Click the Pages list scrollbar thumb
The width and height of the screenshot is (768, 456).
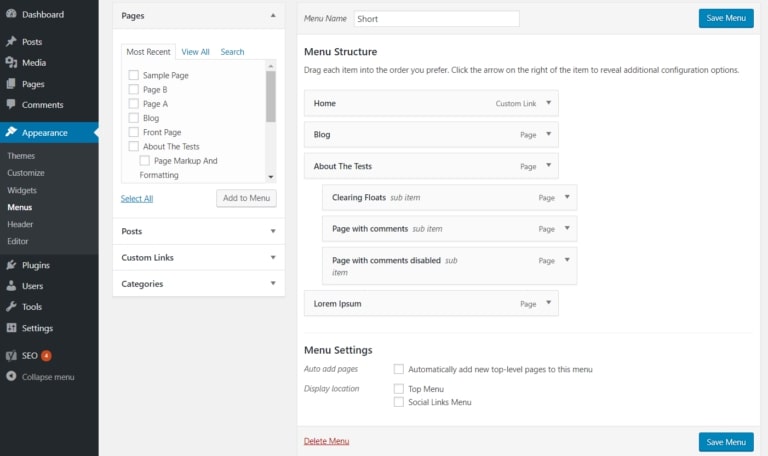coord(271,96)
